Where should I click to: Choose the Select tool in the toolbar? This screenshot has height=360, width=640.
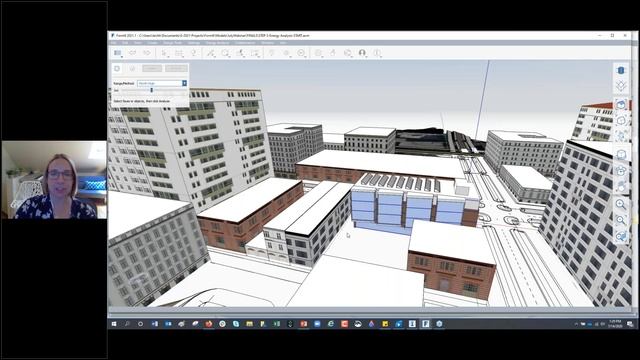pos(164,53)
